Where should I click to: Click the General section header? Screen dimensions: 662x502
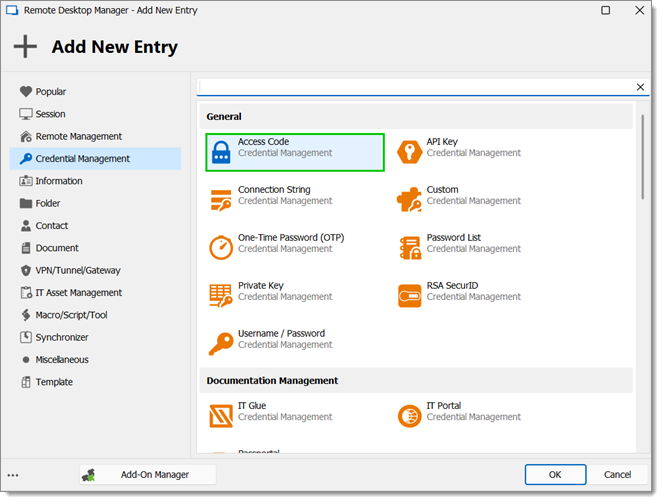(416, 117)
